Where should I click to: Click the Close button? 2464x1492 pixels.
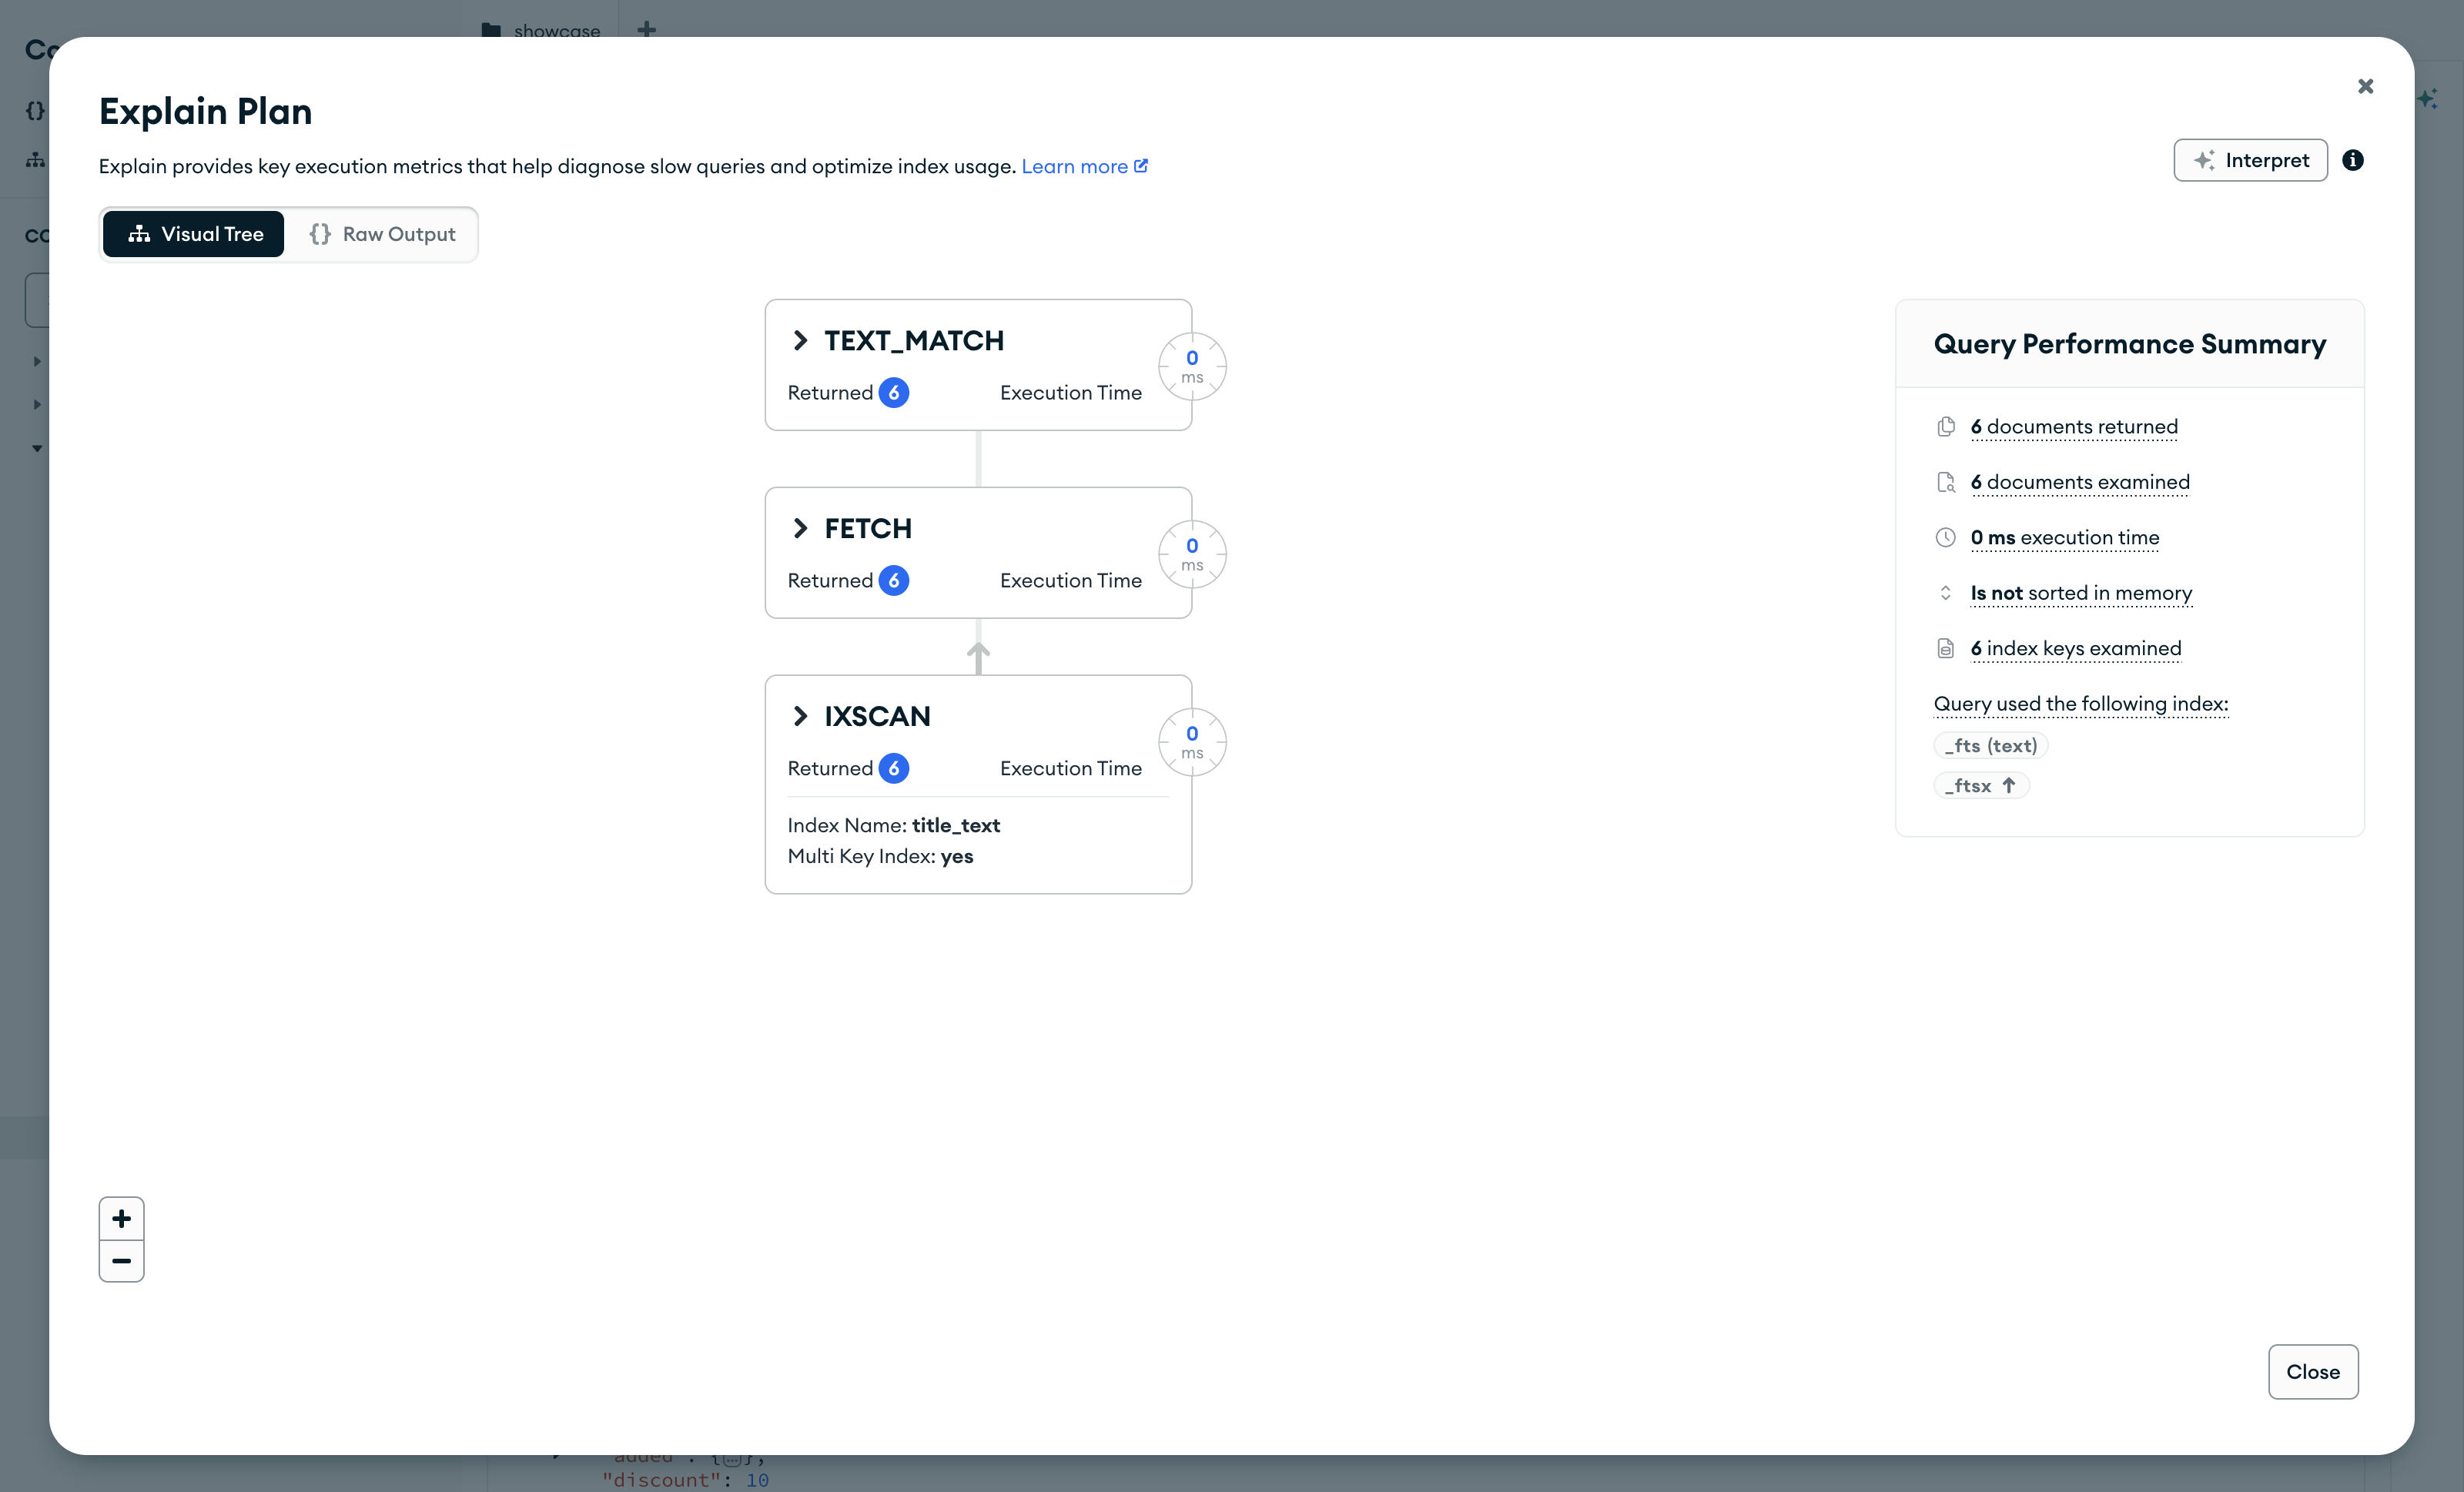coord(2313,1372)
